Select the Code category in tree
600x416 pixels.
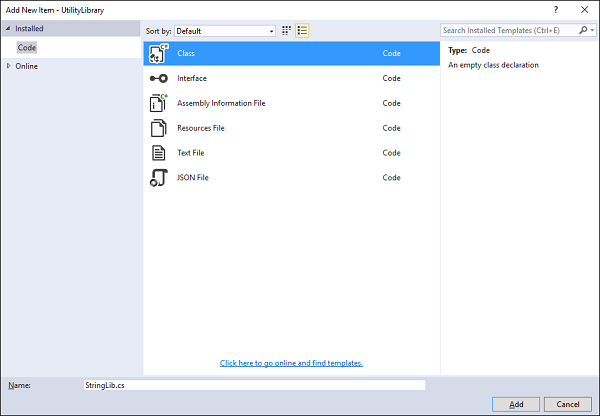[26, 48]
